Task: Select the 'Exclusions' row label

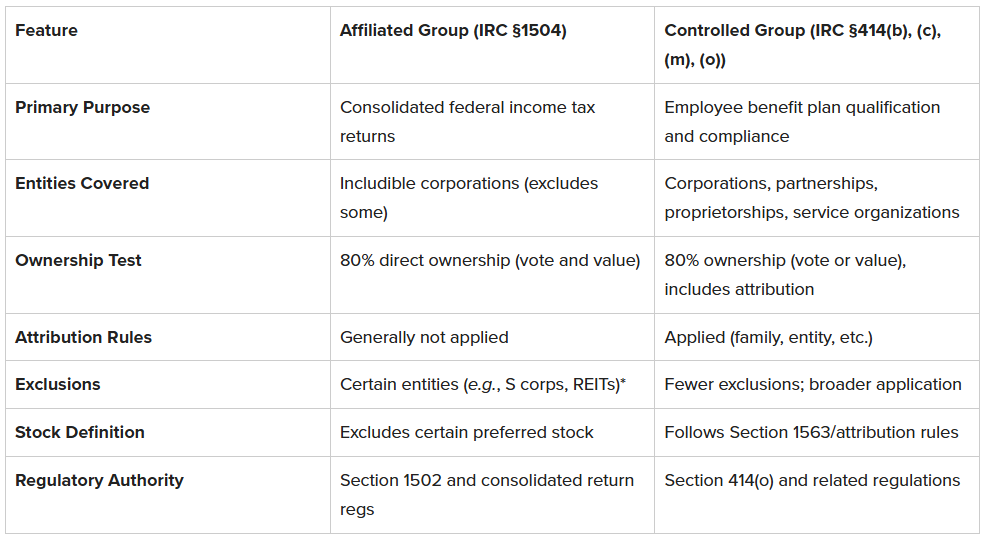Action: click(58, 385)
